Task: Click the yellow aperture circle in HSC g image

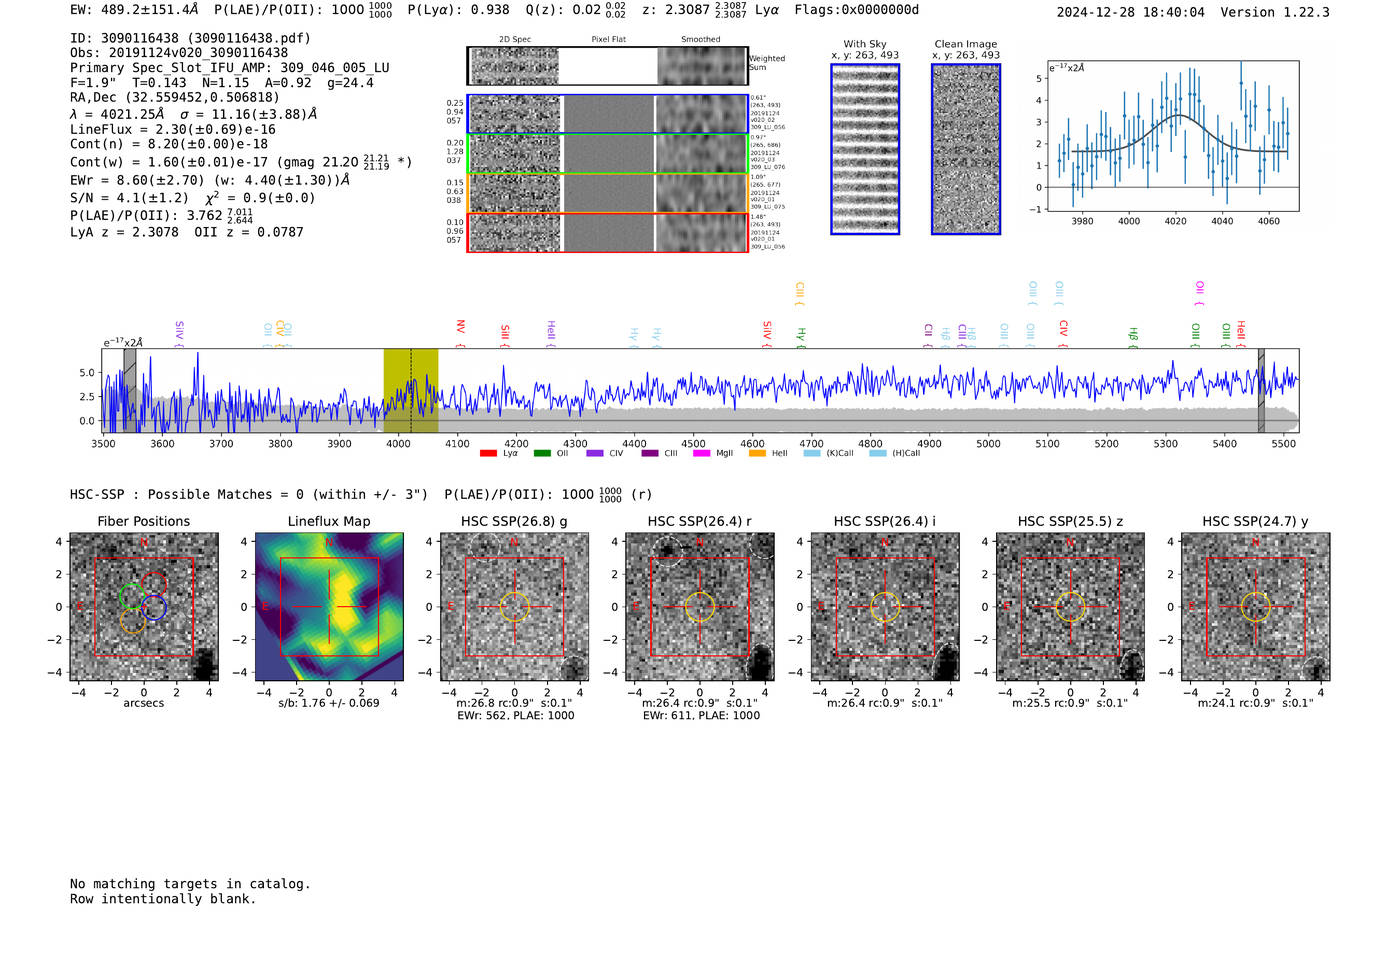Action: click(x=514, y=607)
